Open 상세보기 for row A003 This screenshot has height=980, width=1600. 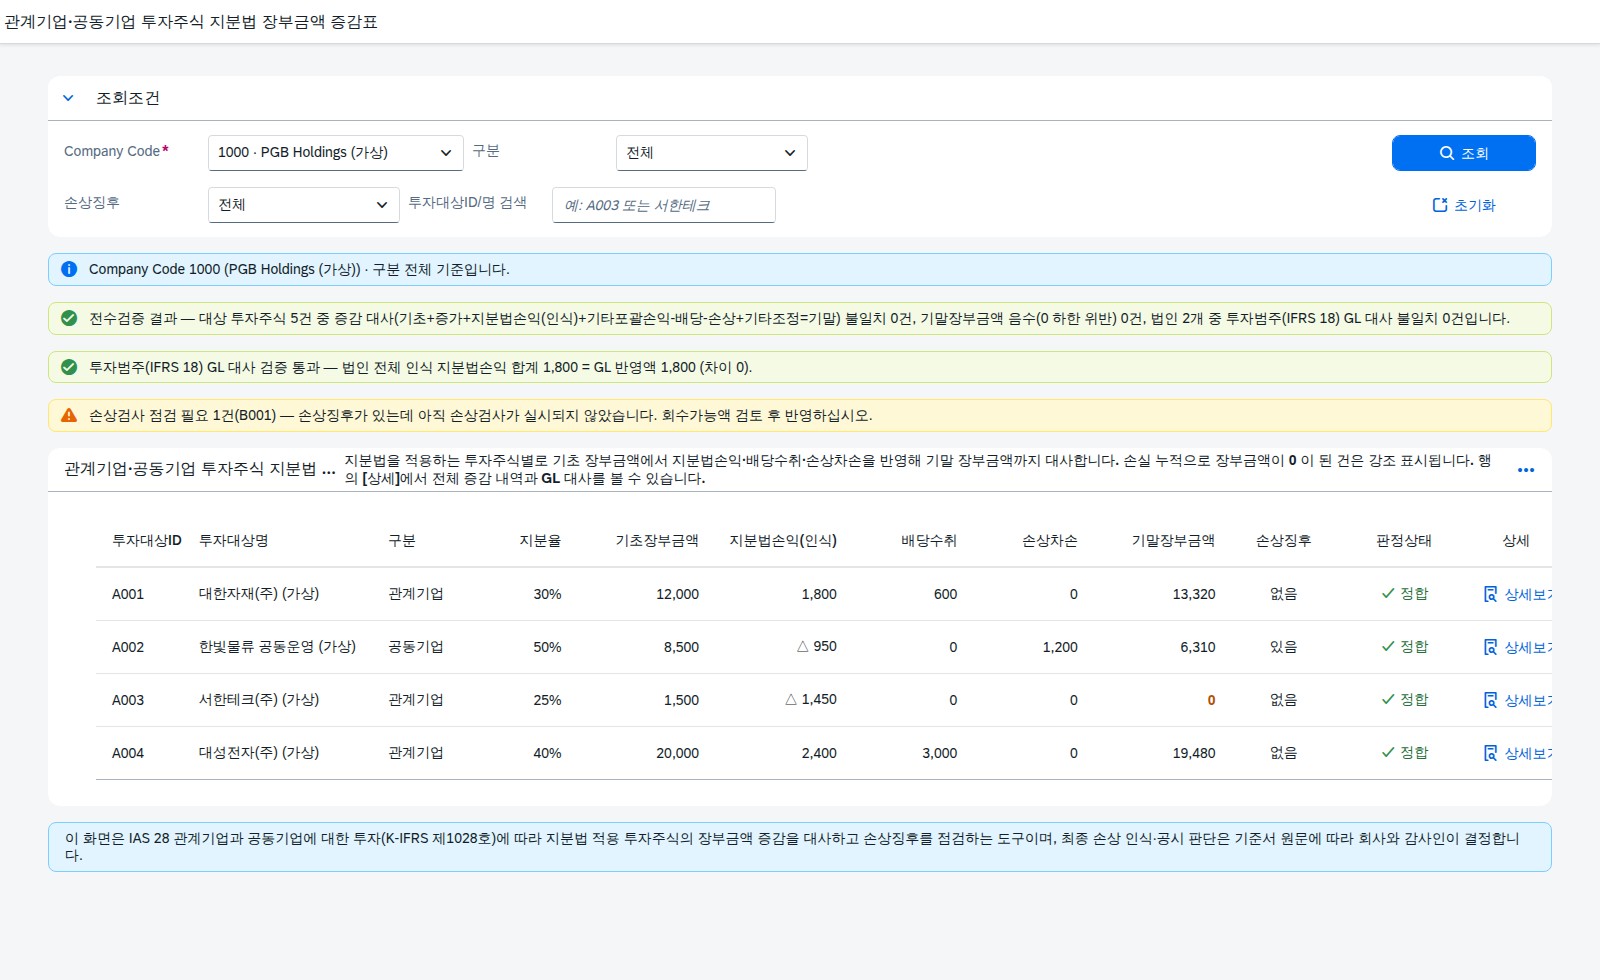[x=1518, y=700]
